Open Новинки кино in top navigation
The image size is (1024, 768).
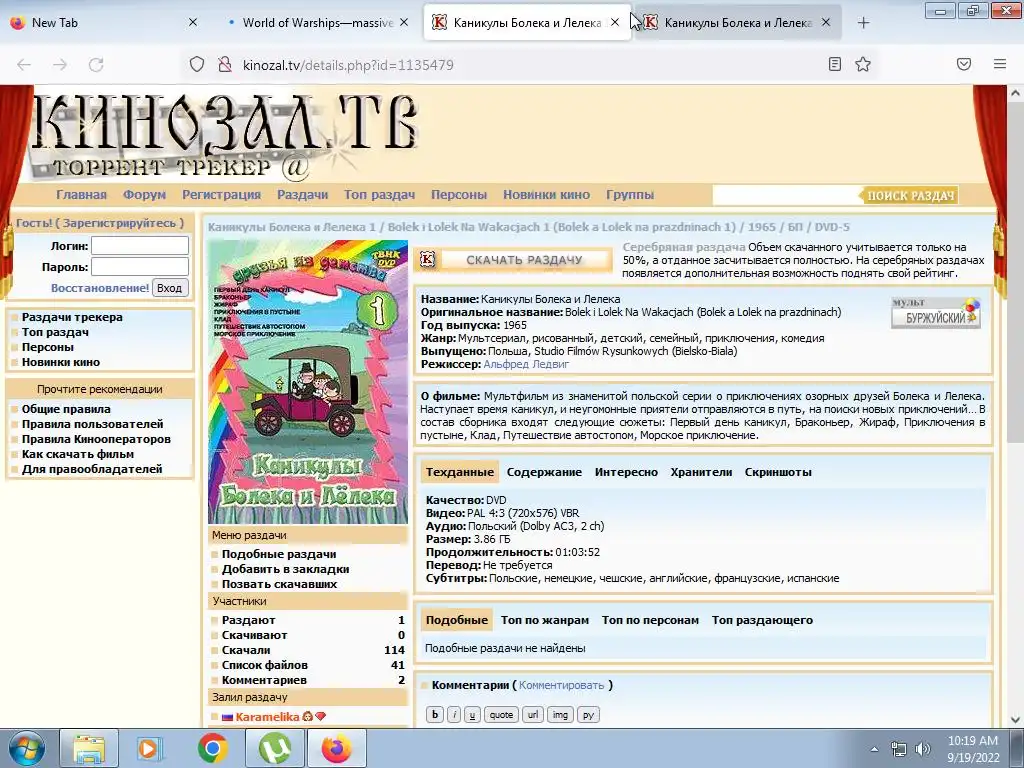tap(547, 195)
